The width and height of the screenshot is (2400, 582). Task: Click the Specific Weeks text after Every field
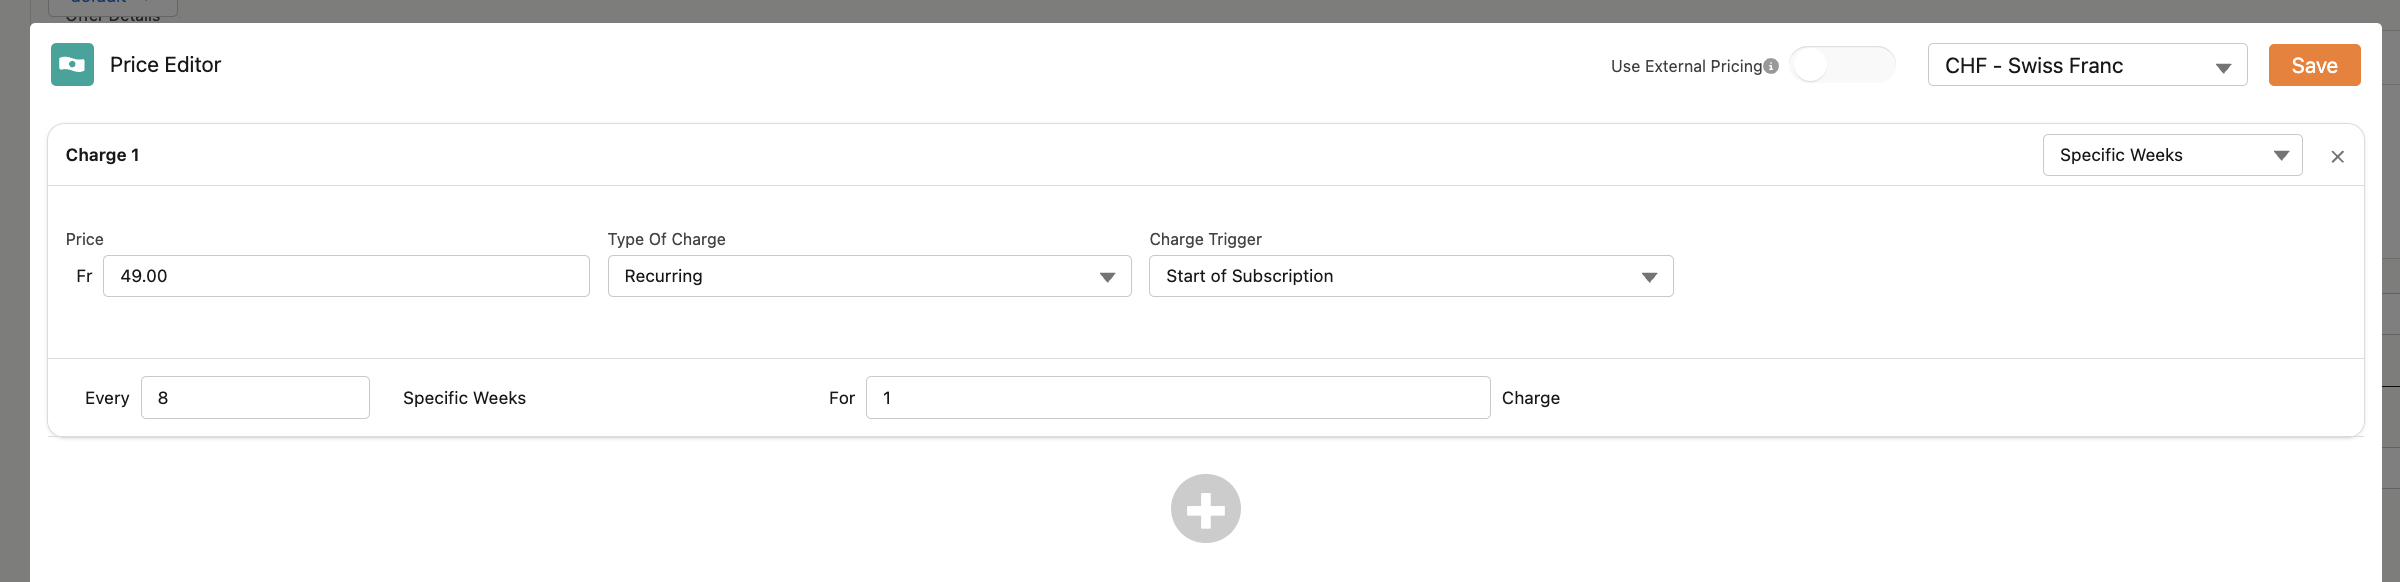pos(464,398)
